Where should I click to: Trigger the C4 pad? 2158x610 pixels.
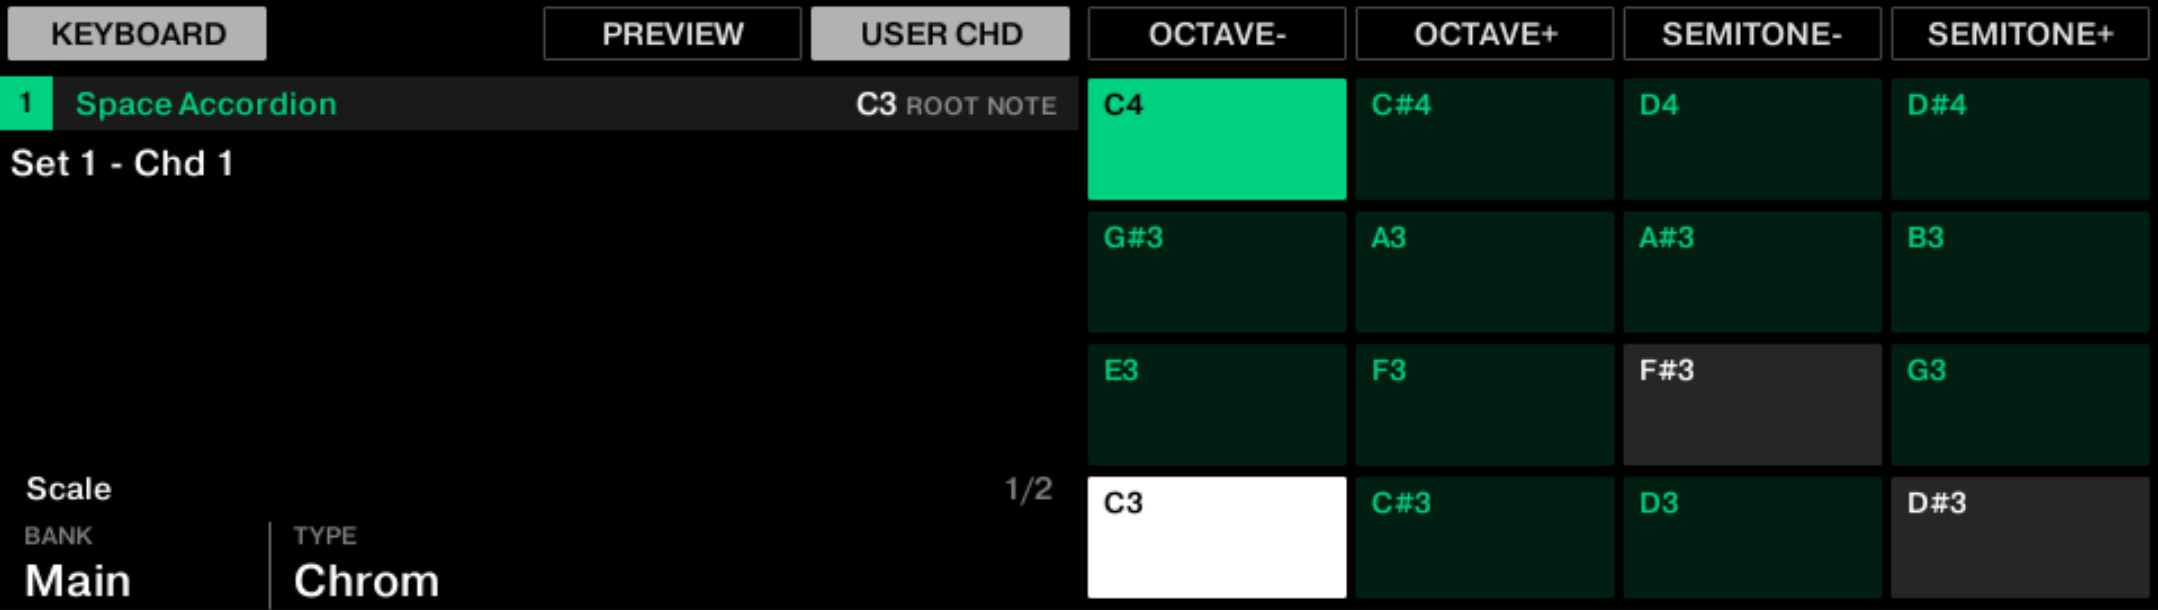click(1216, 139)
